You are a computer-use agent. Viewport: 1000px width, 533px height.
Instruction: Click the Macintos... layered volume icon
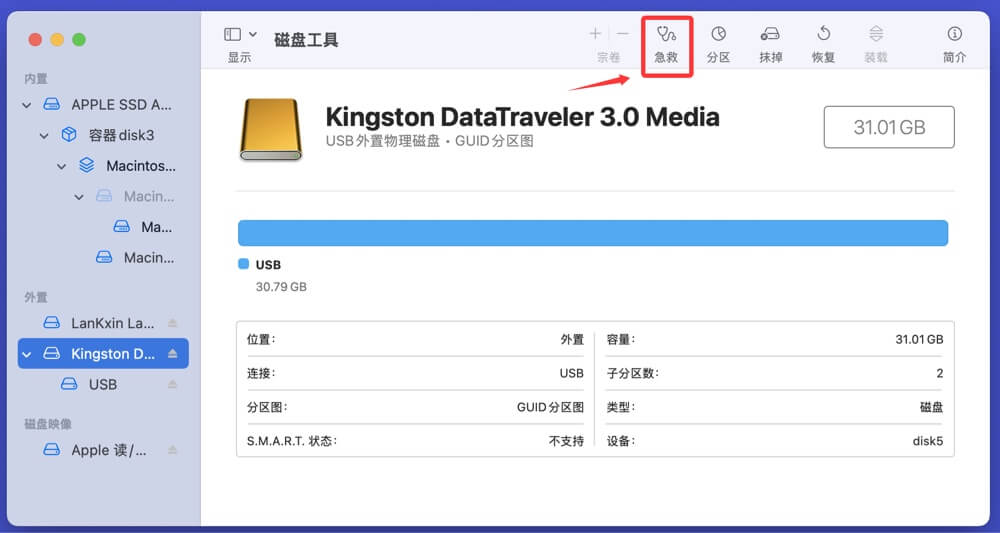point(86,166)
